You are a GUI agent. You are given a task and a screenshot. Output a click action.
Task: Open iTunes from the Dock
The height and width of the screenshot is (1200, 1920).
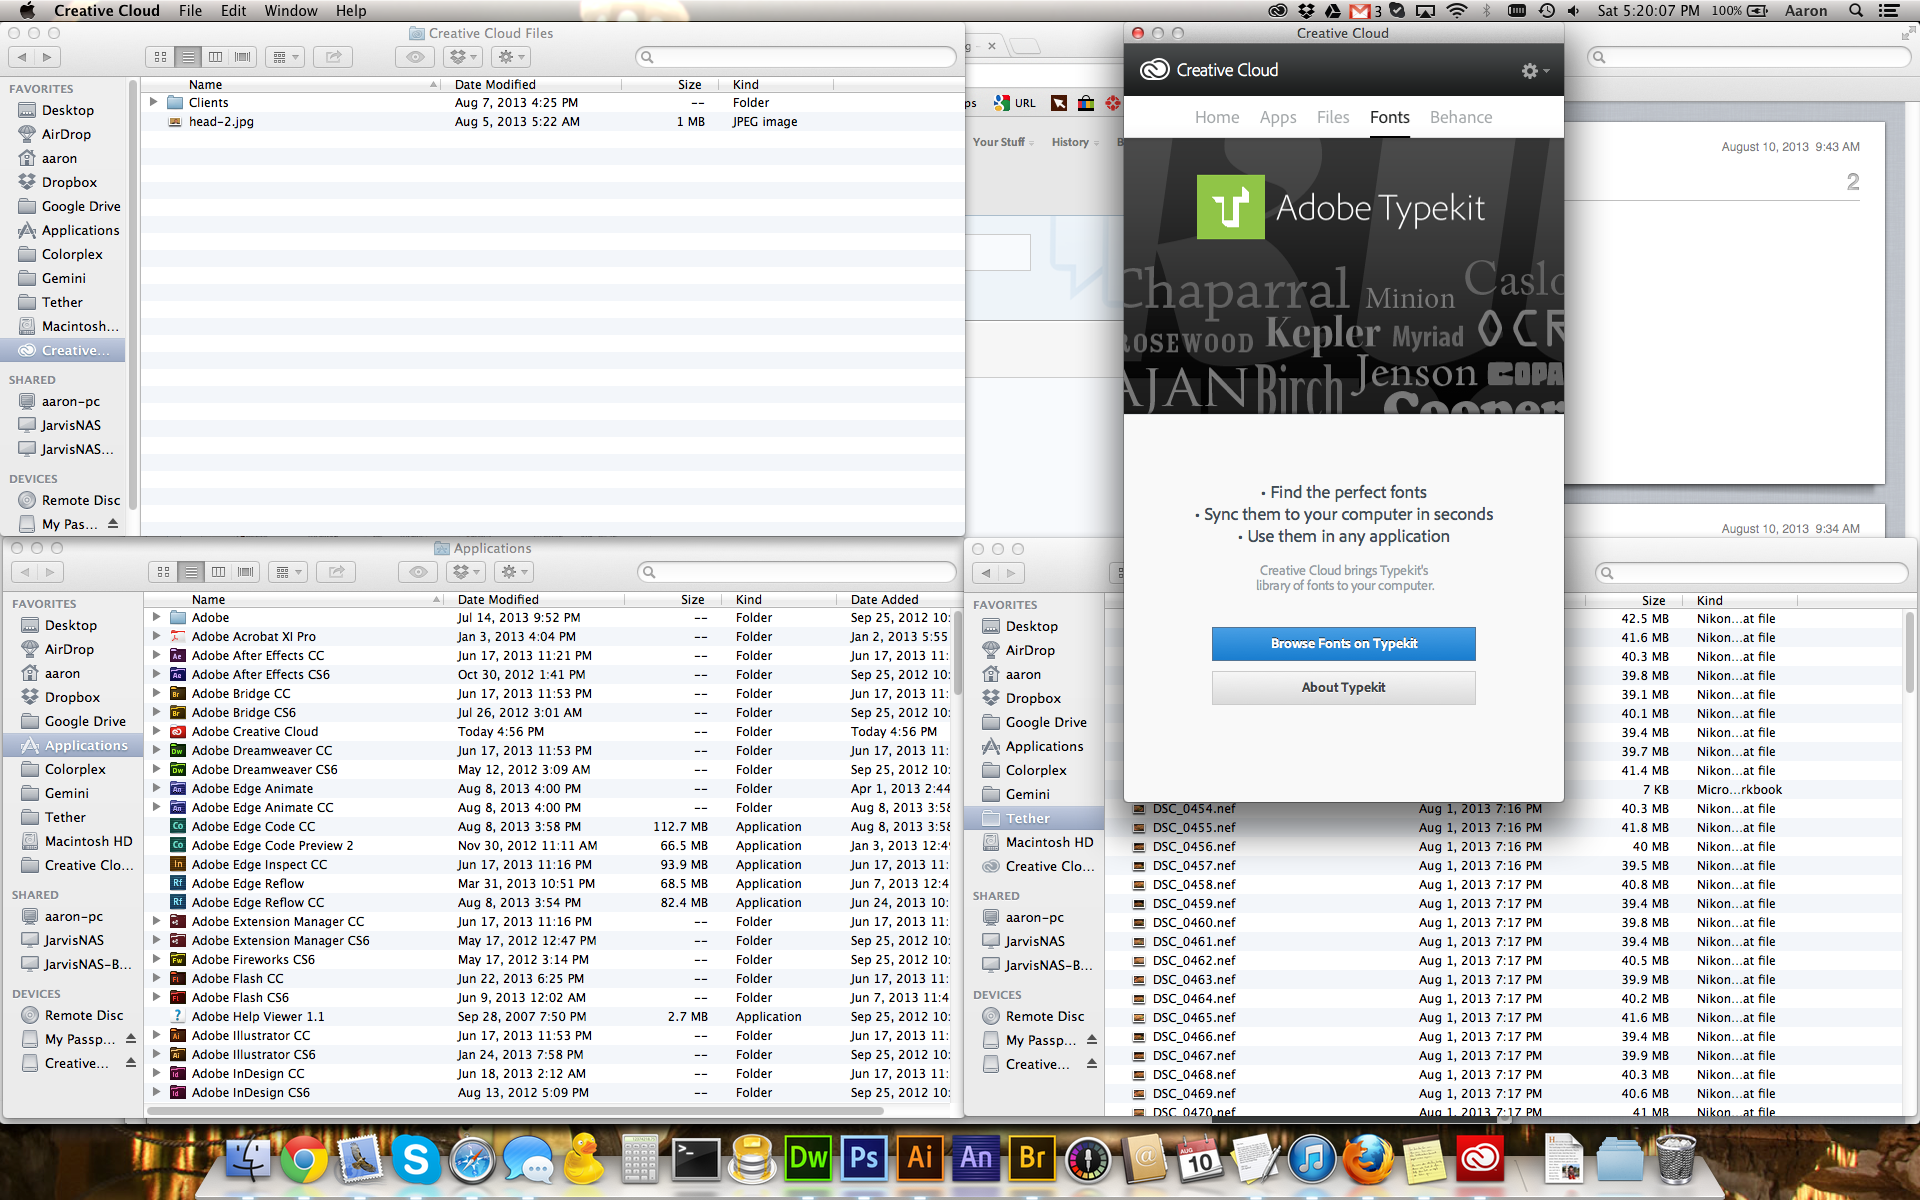click(1312, 1159)
